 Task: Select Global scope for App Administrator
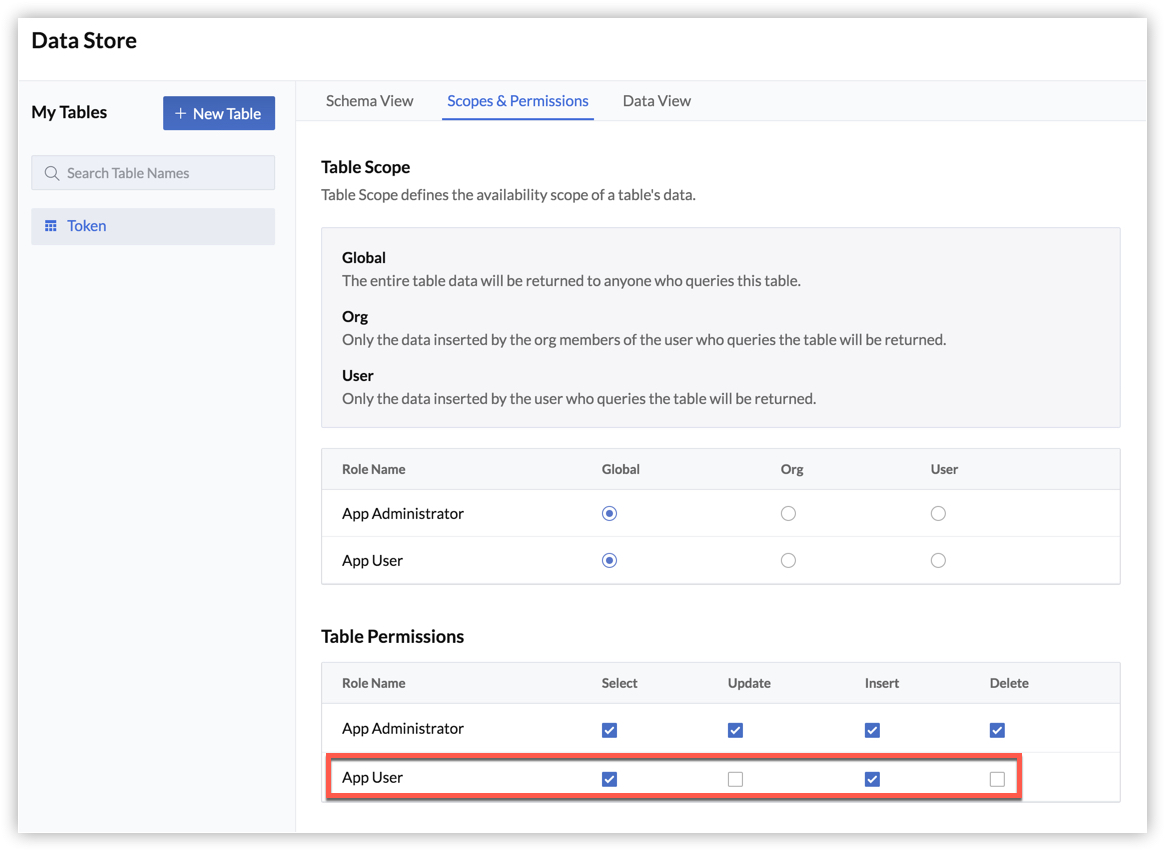pos(609,514)
